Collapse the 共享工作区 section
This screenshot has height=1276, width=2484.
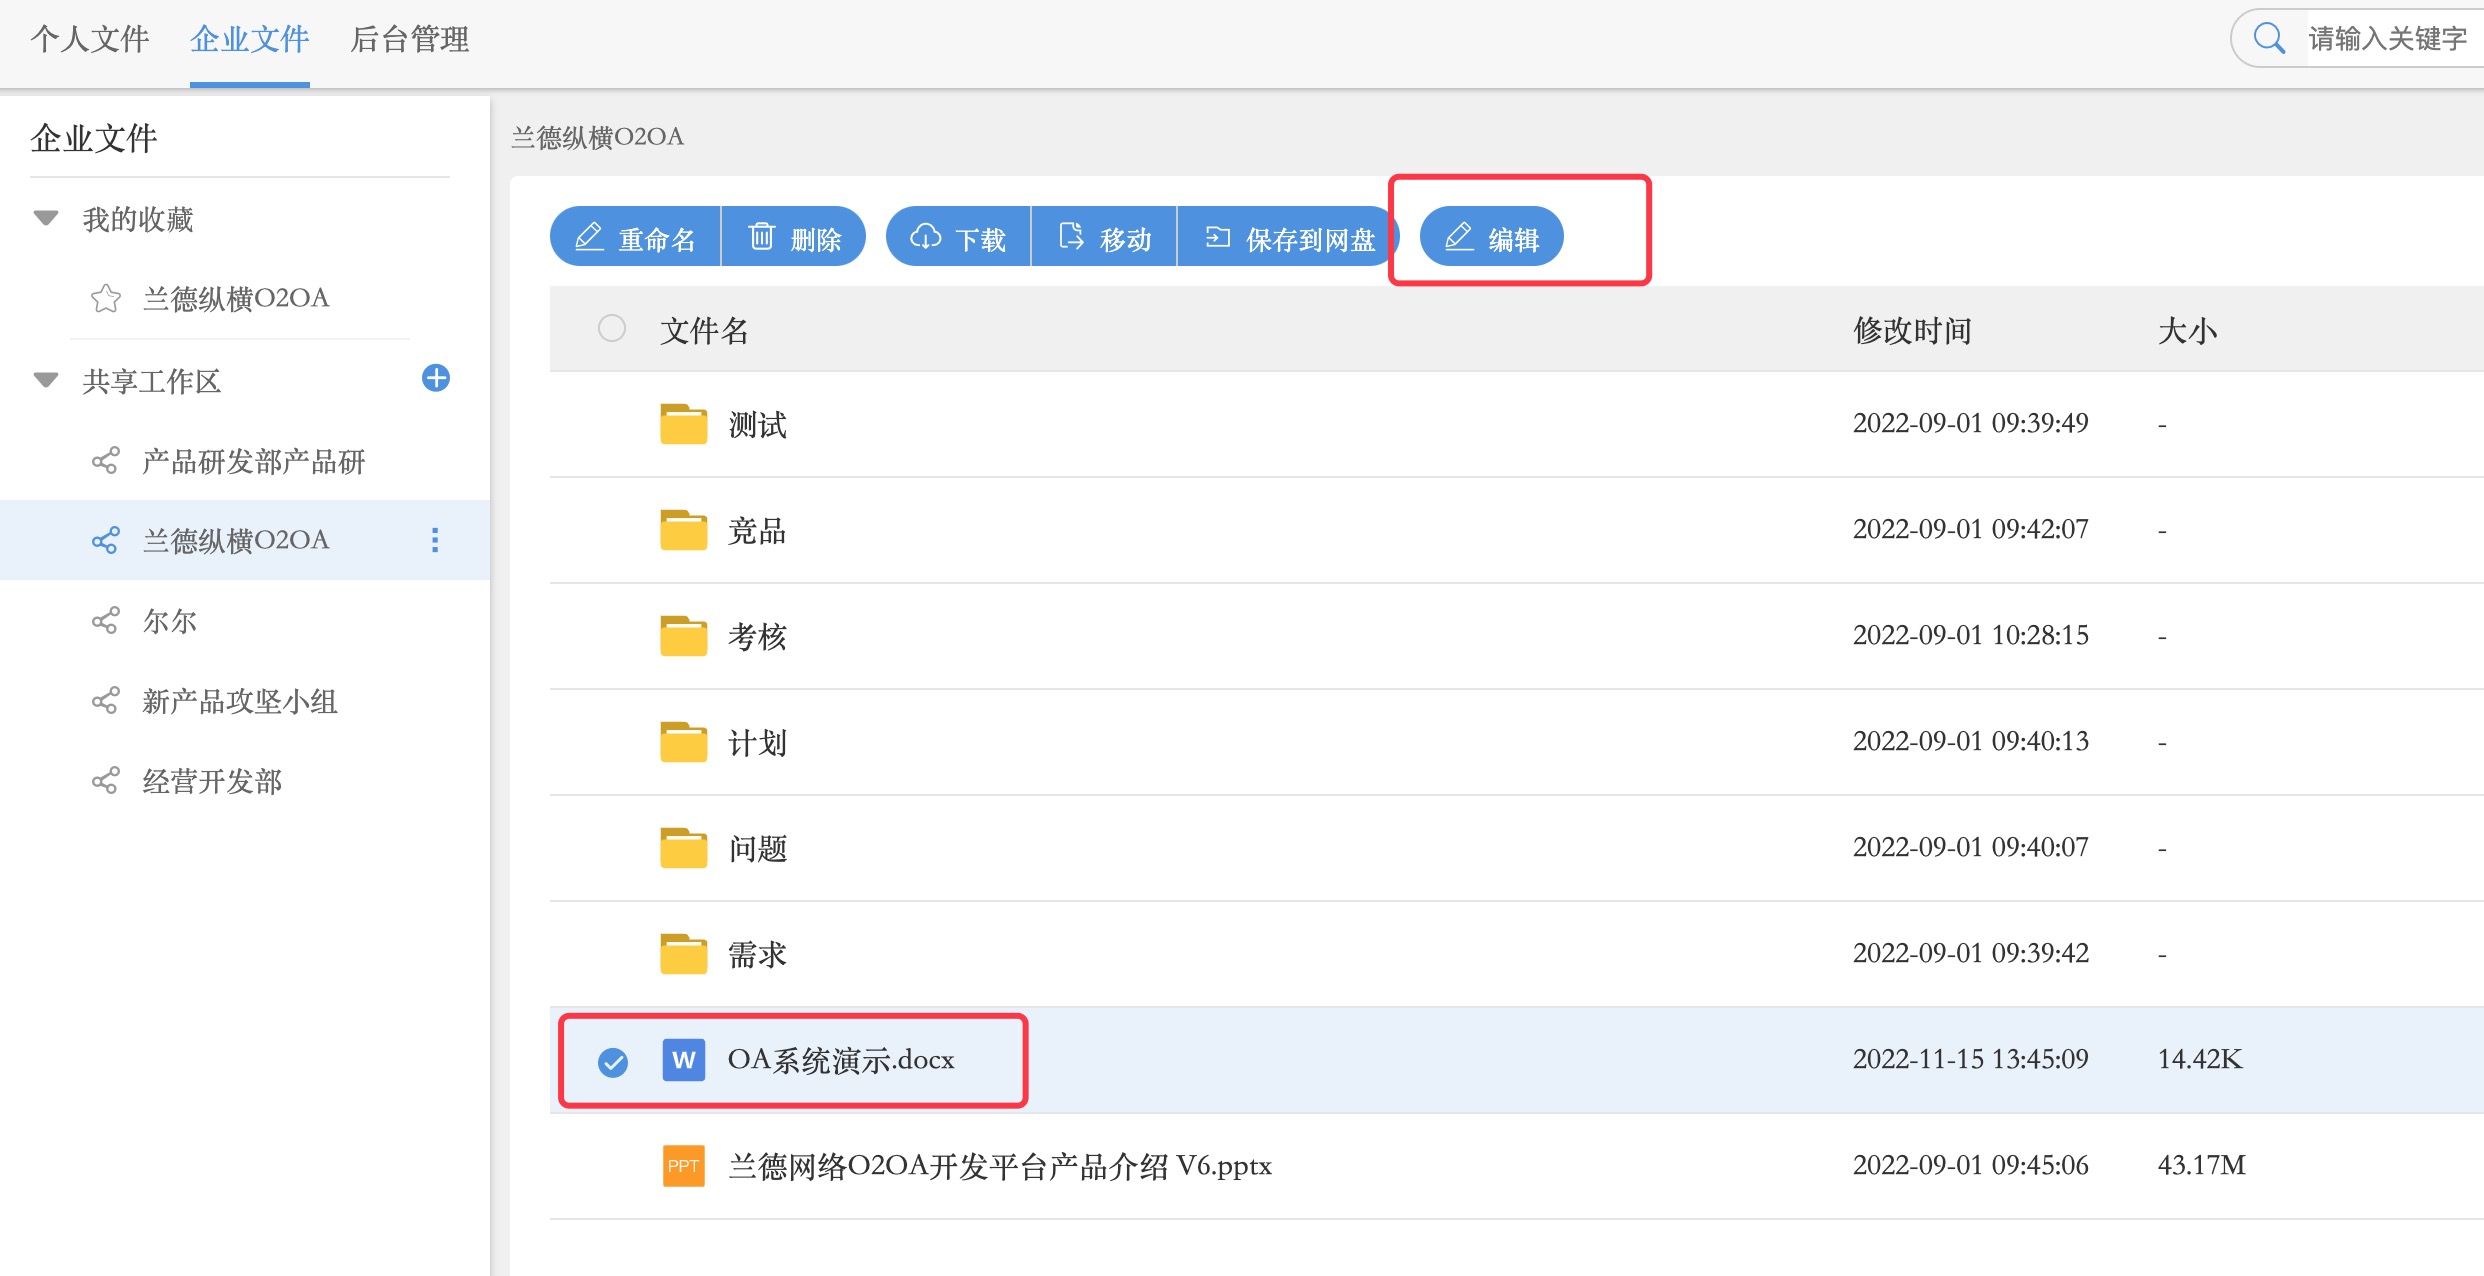pyautogui.click(x=46, y=380)
